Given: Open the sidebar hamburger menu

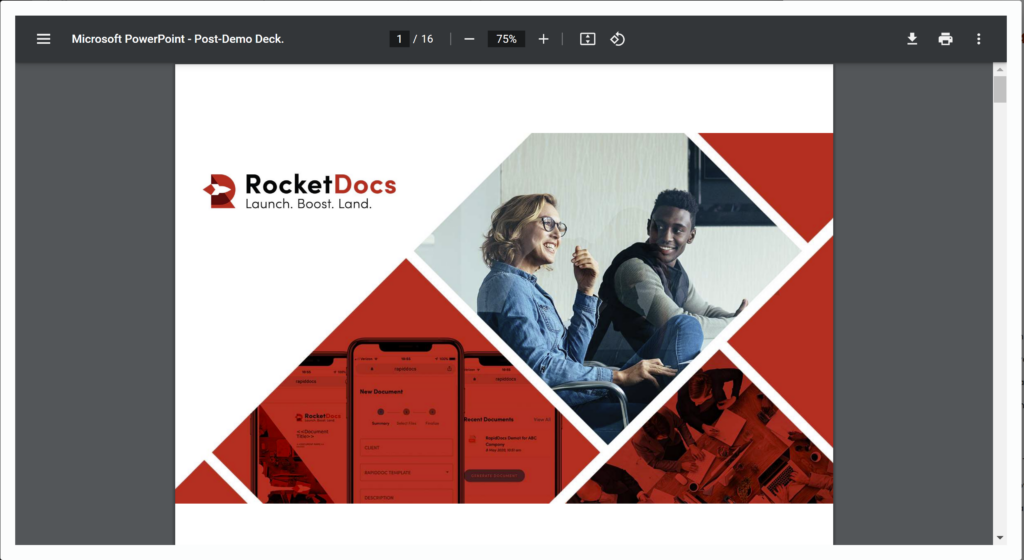Looking at the screenshot, I should click(43, 39).
